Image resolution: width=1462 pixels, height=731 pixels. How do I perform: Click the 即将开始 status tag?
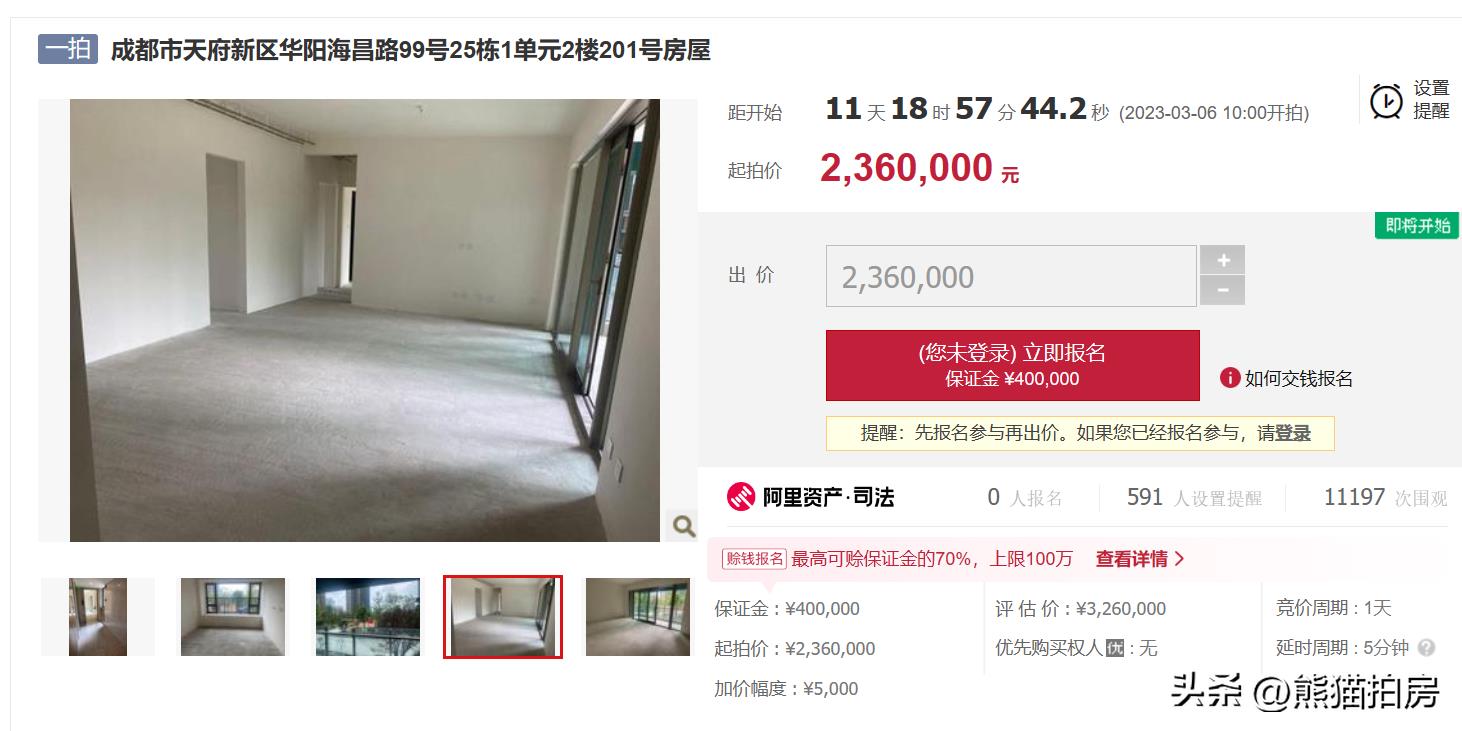click(x=1417, y=225)
